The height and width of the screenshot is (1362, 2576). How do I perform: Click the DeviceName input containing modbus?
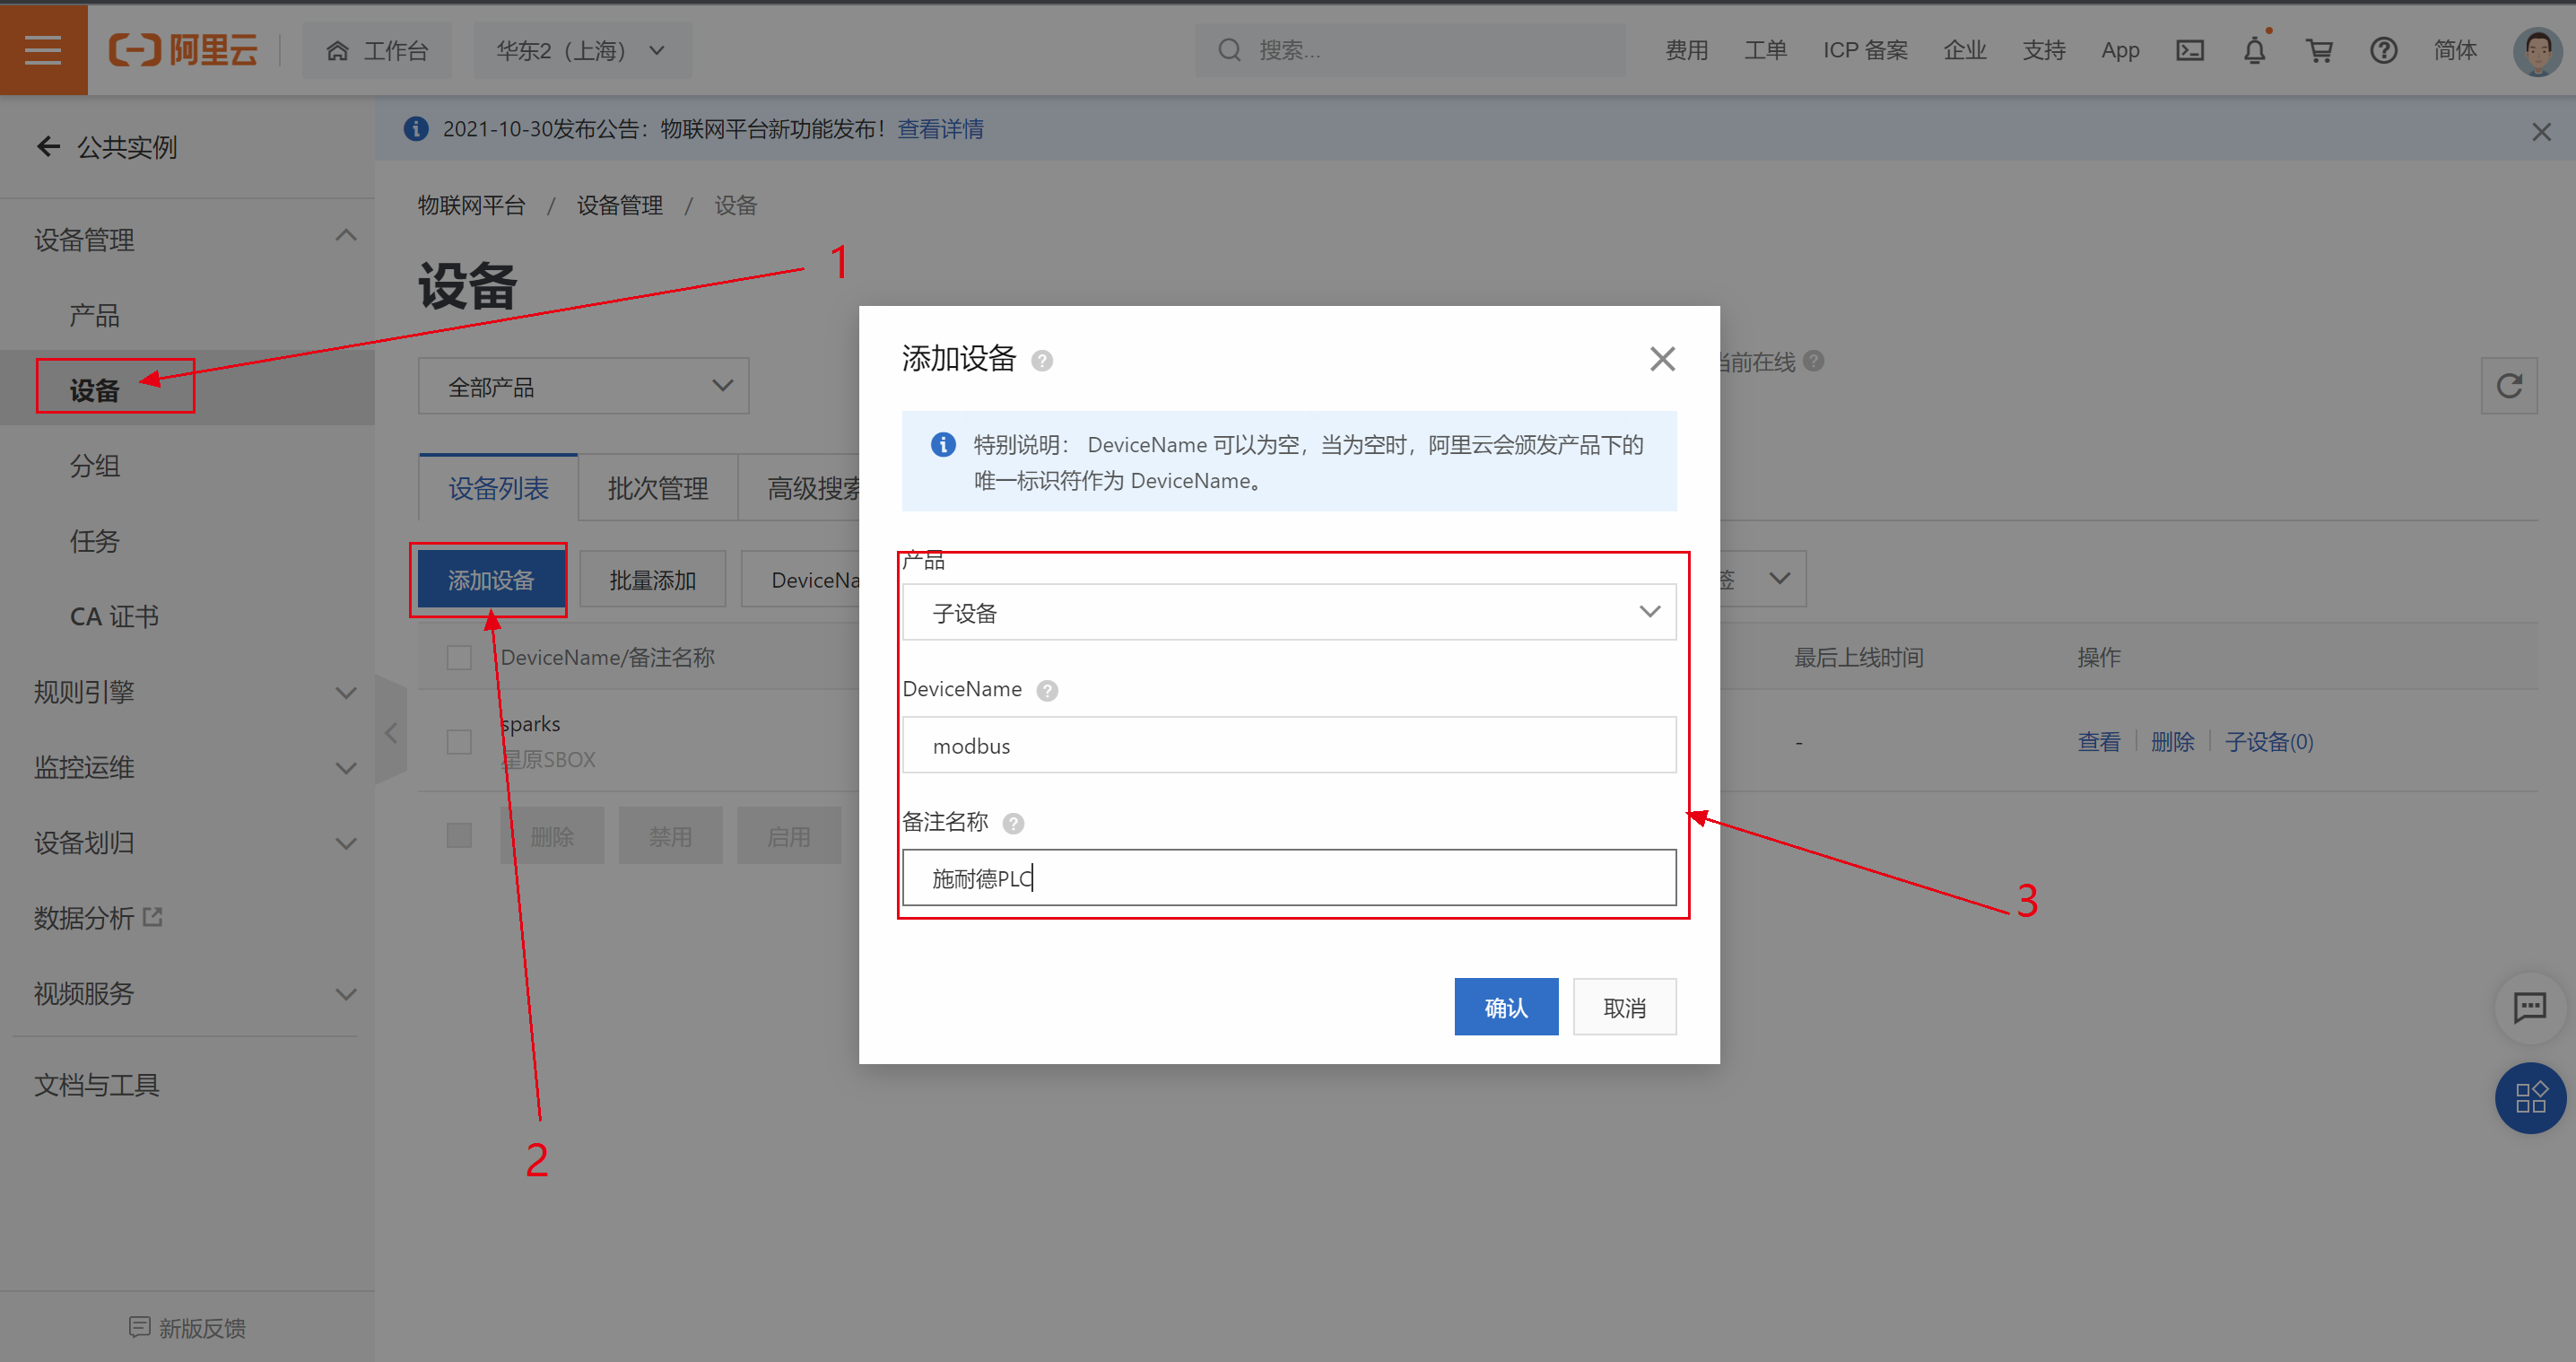(1288, 745)
